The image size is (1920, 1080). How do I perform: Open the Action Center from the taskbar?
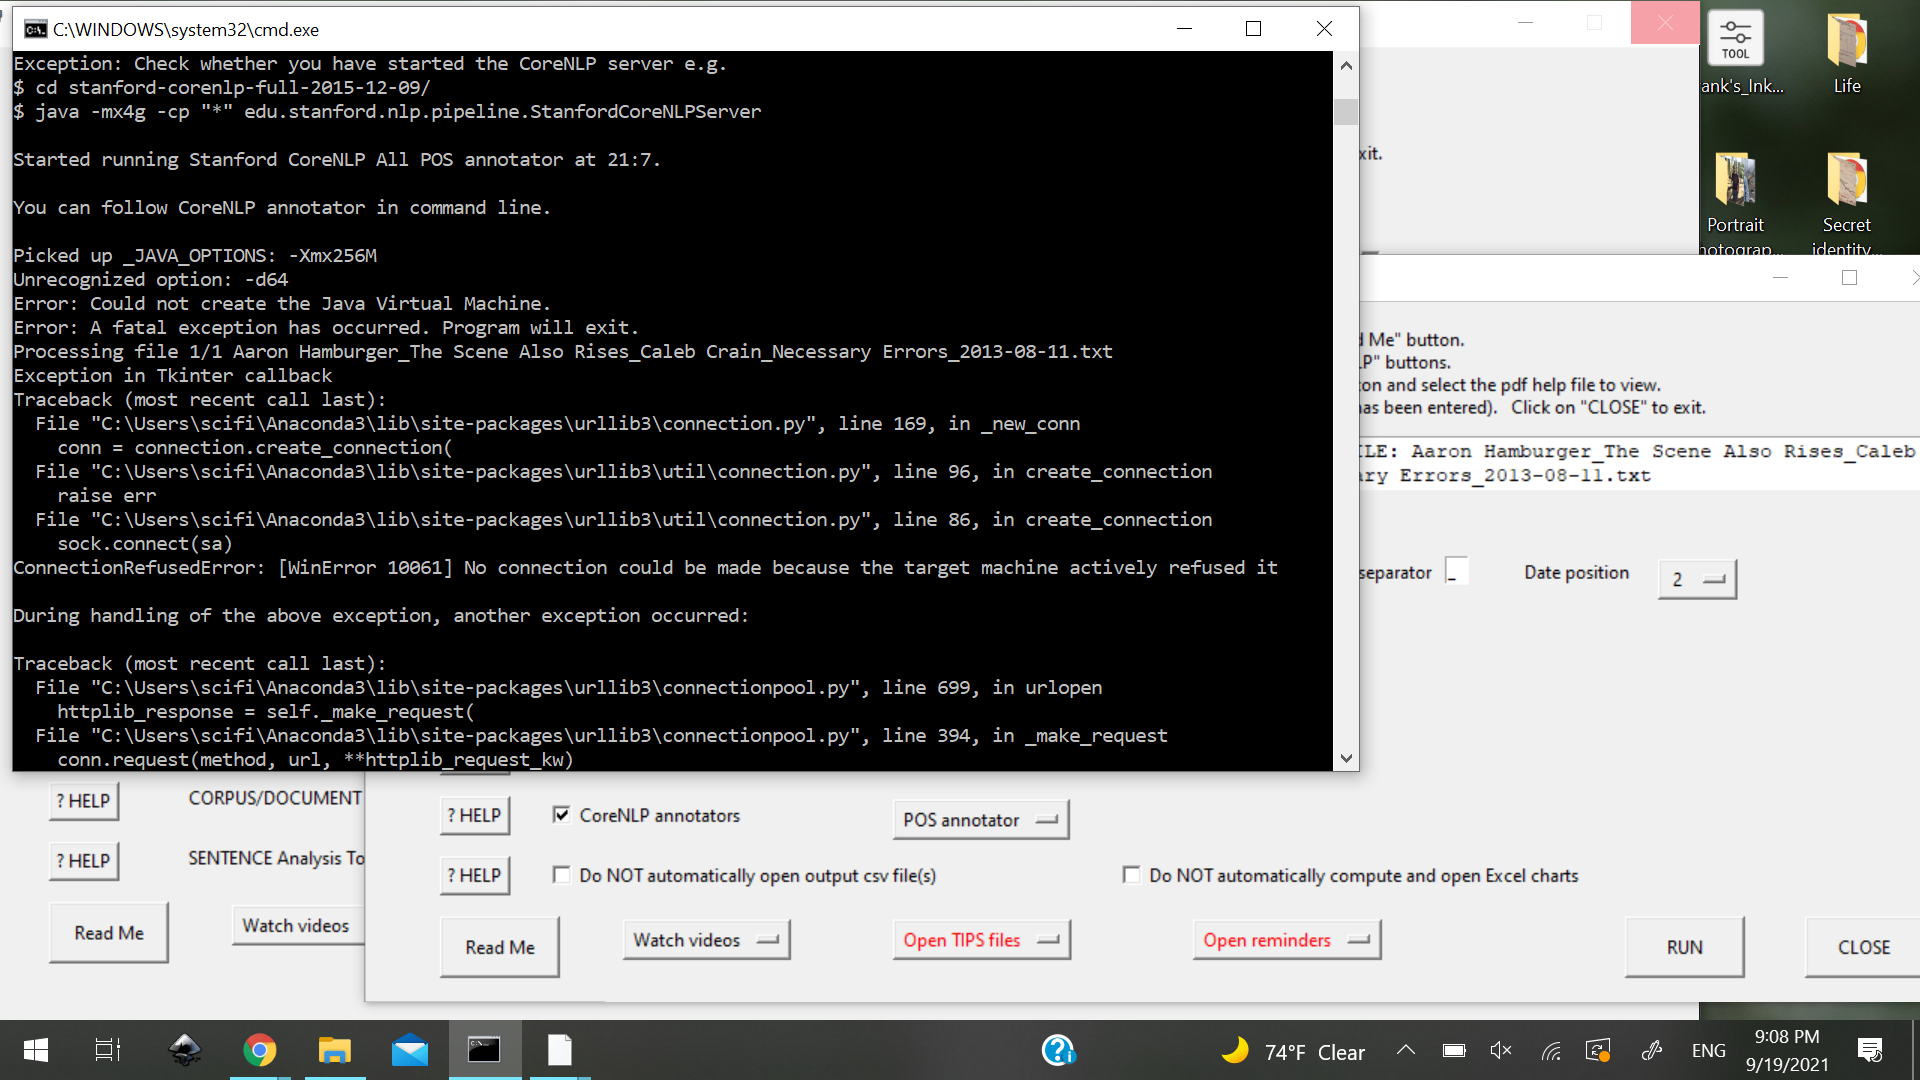click(1871, 1050)
